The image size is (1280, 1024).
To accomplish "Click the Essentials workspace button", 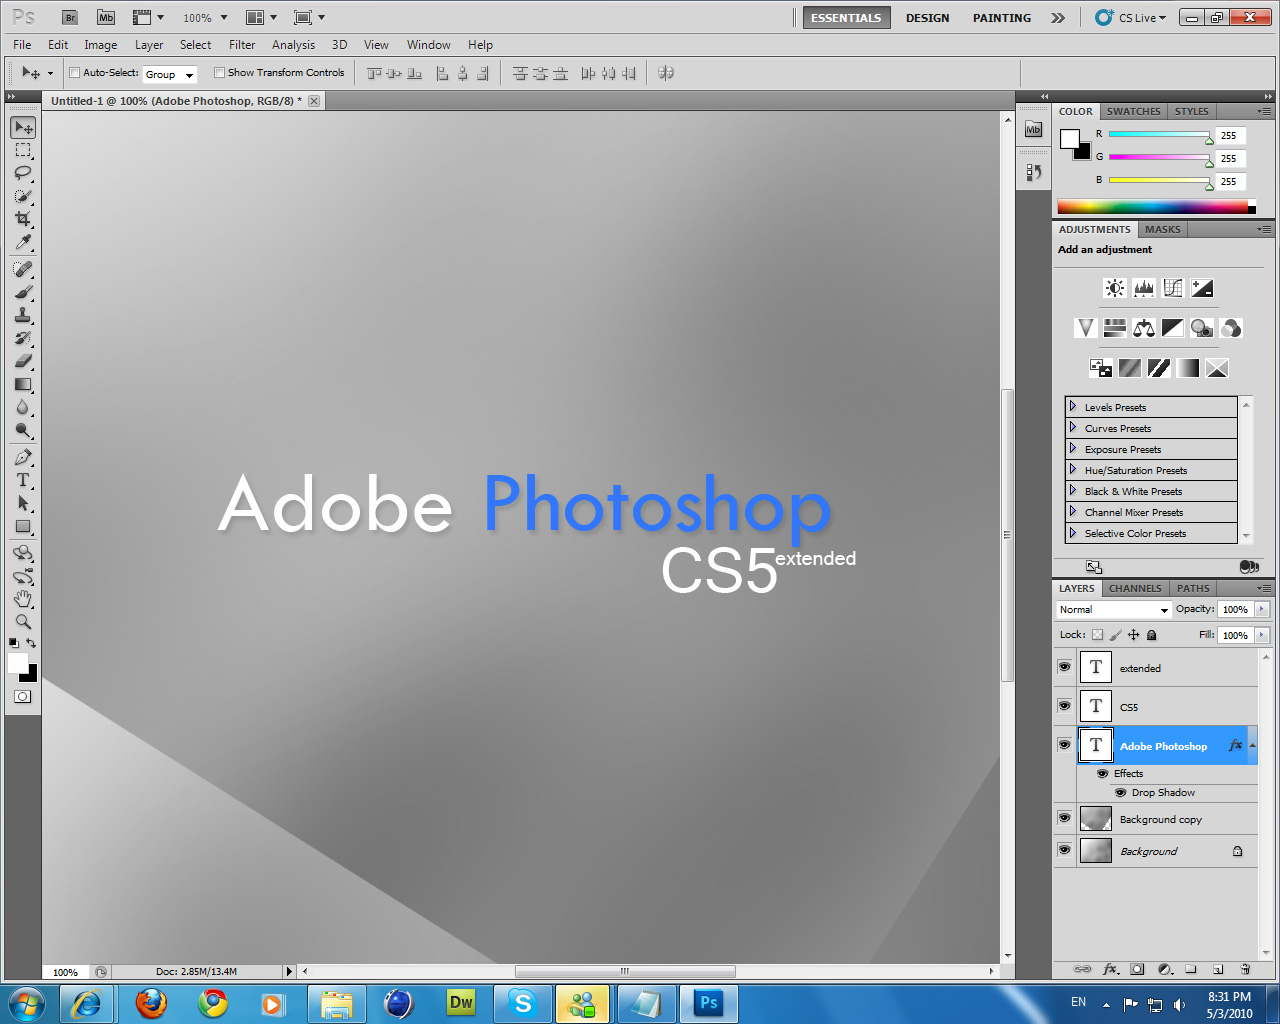I will tap(846, 18).
